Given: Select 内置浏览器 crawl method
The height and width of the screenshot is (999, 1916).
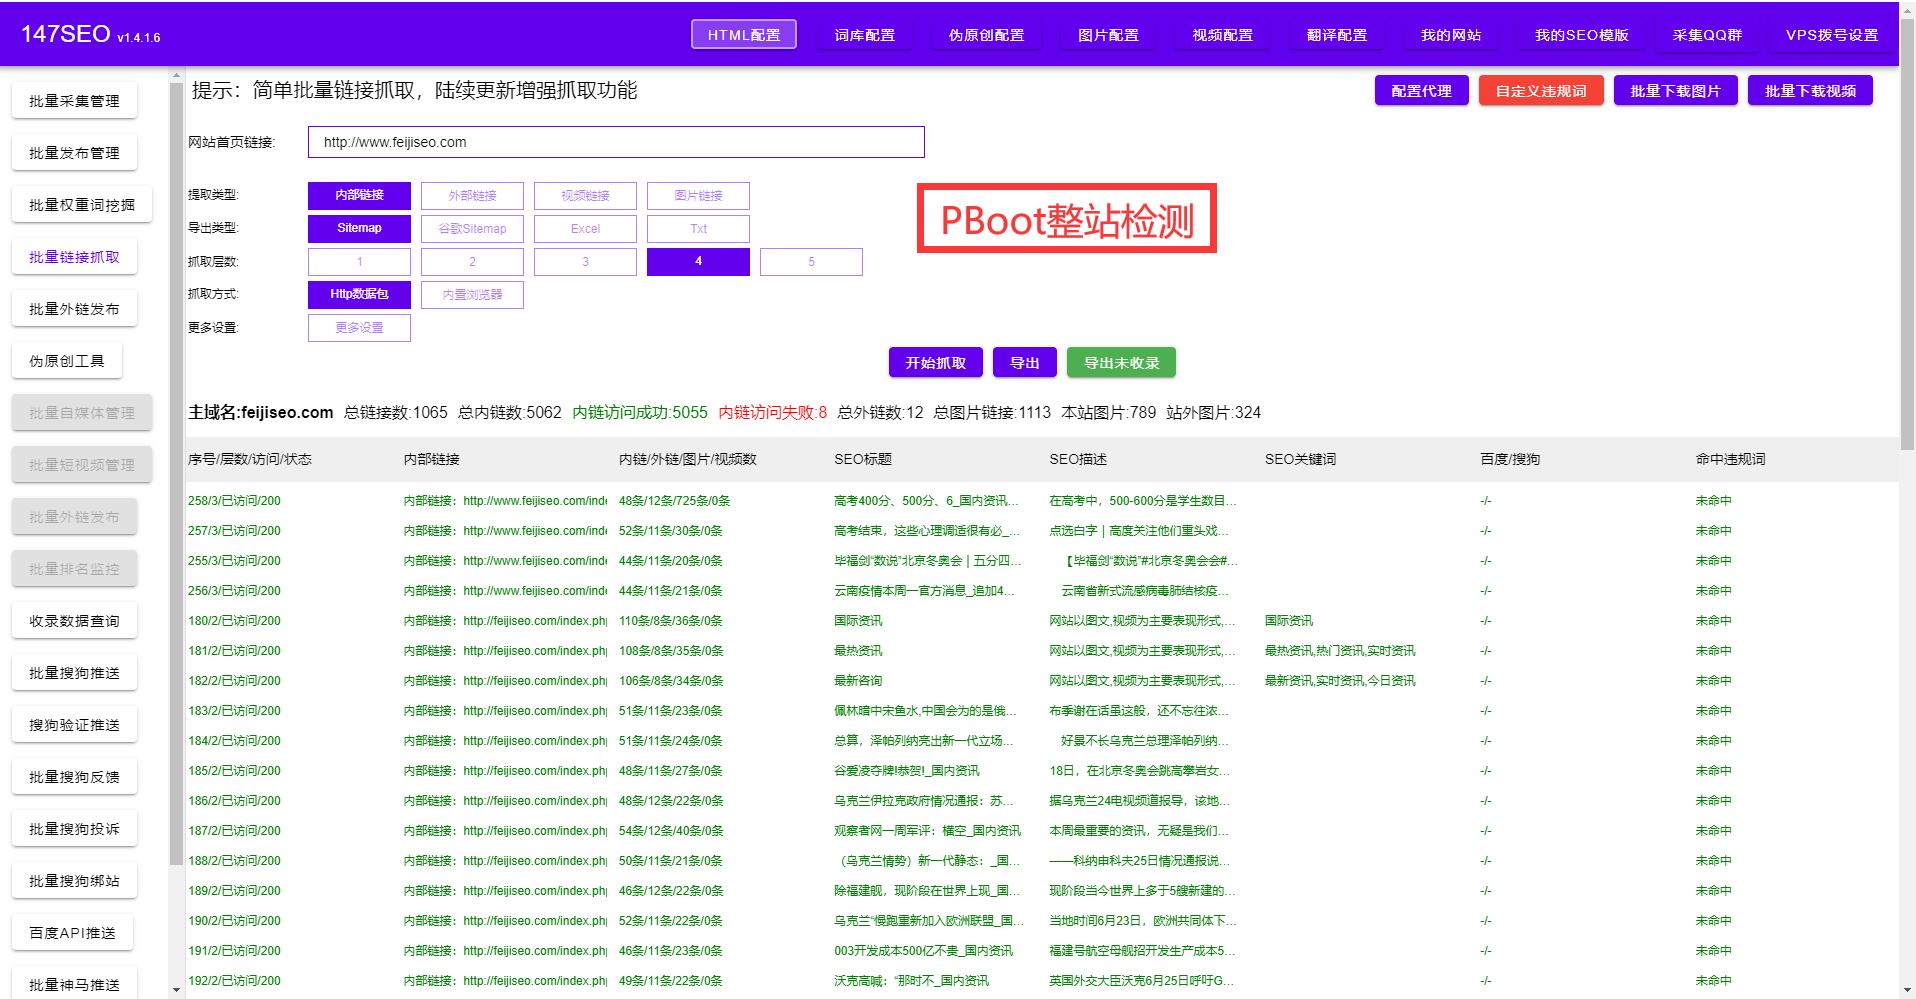Looking at the screenshot, I should tap(472, 294).
